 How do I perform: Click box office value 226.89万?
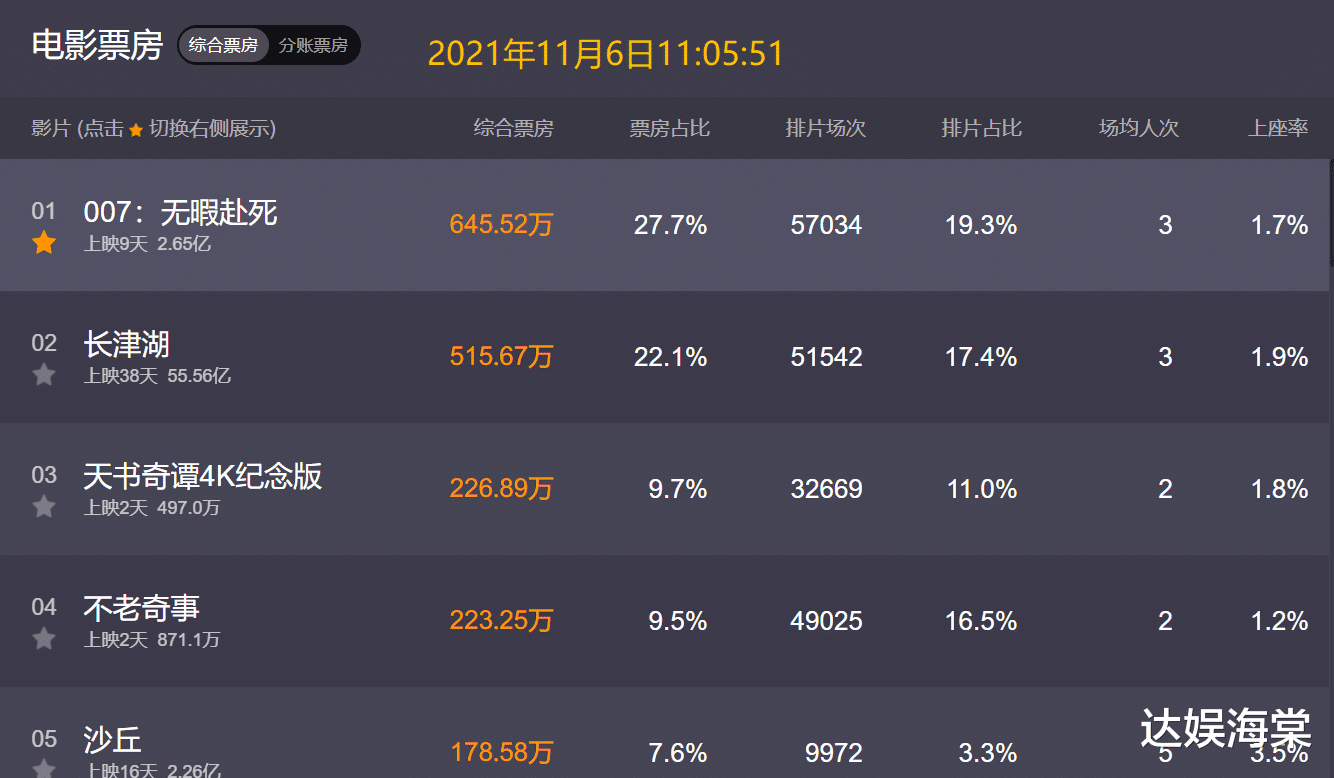pyautogui.click(x=501, y=489)
